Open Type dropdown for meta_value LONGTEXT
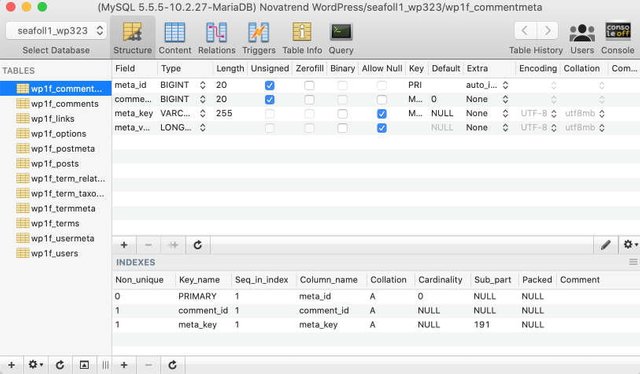The height and width of the screenshot is (374, 640). (x=202, y=128)
